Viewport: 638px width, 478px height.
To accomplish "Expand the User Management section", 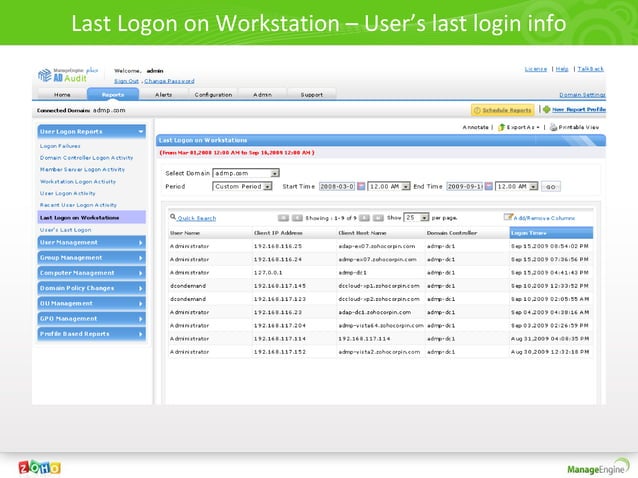I will tap(90, 242).
